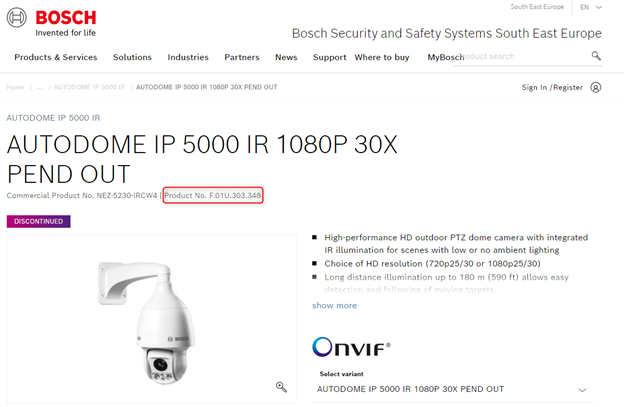Click the Sign In / Register link
The width and height of the screenshot is (624, 407).
tap(552, 88)
